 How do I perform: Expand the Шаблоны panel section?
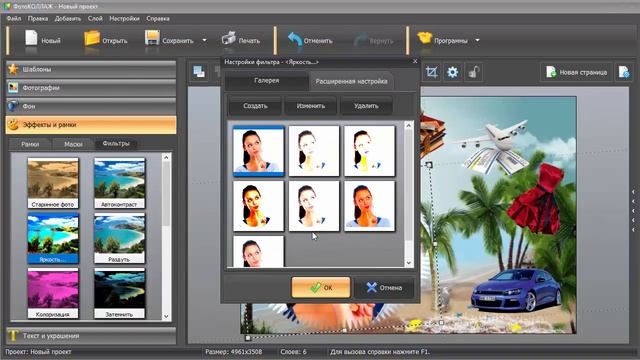[91, 69]
